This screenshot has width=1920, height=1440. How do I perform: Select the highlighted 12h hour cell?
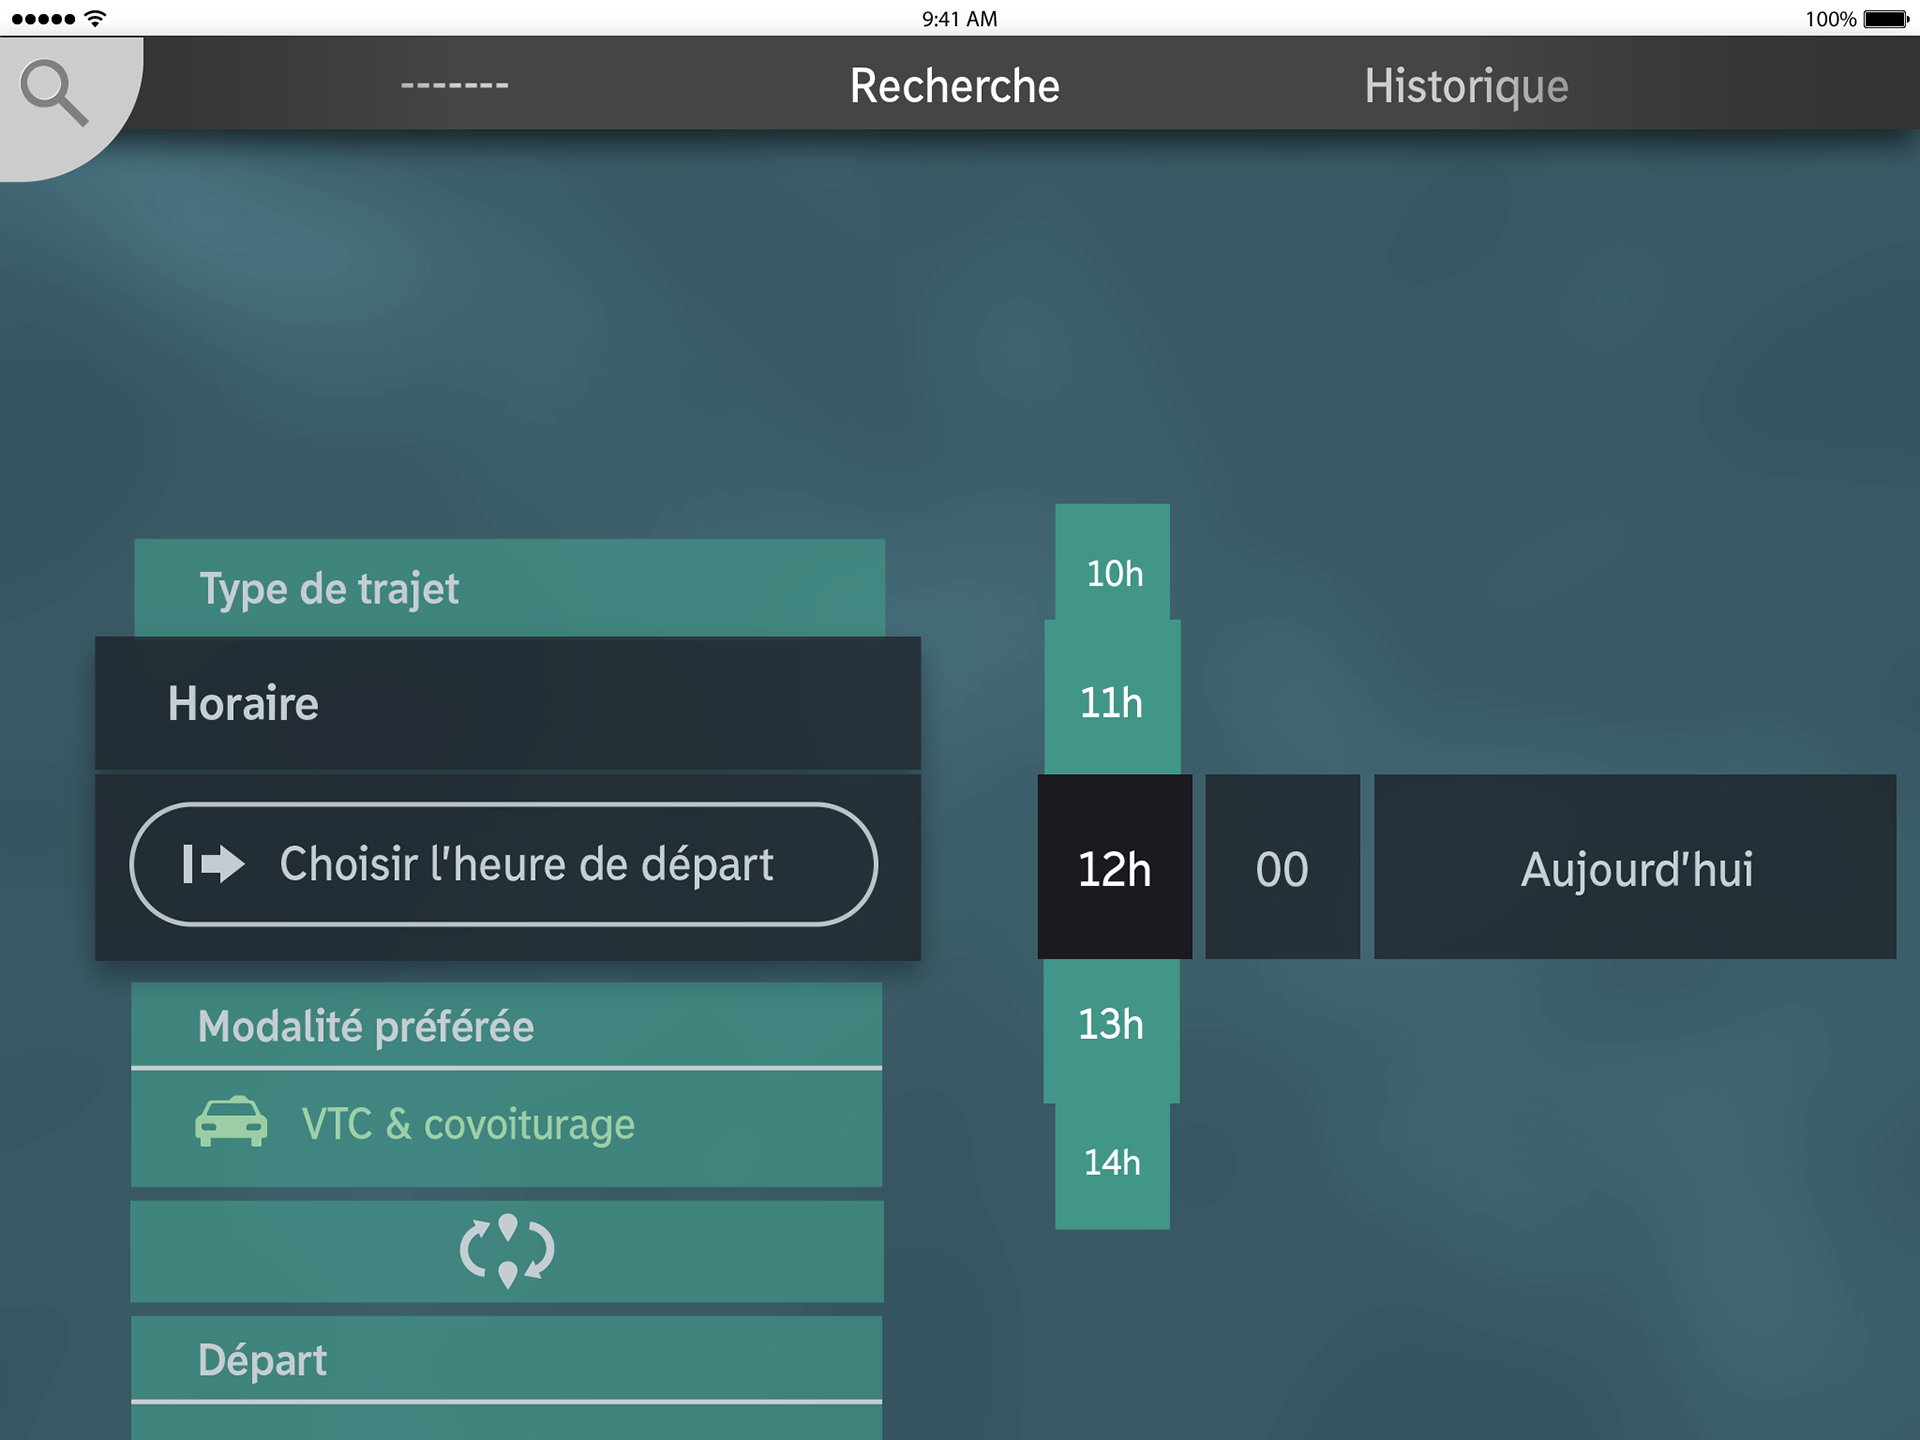point(1115,866)
